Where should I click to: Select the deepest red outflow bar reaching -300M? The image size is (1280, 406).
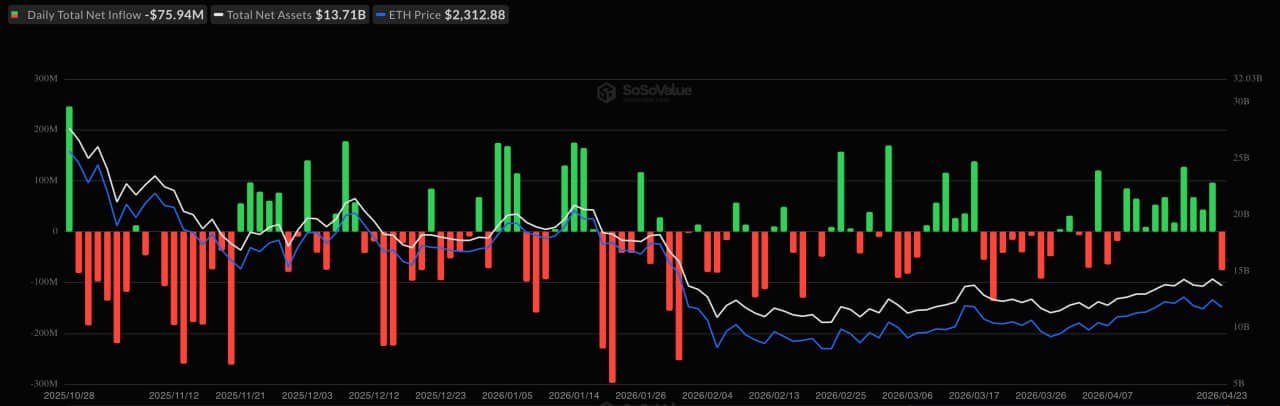pos(612,305)
